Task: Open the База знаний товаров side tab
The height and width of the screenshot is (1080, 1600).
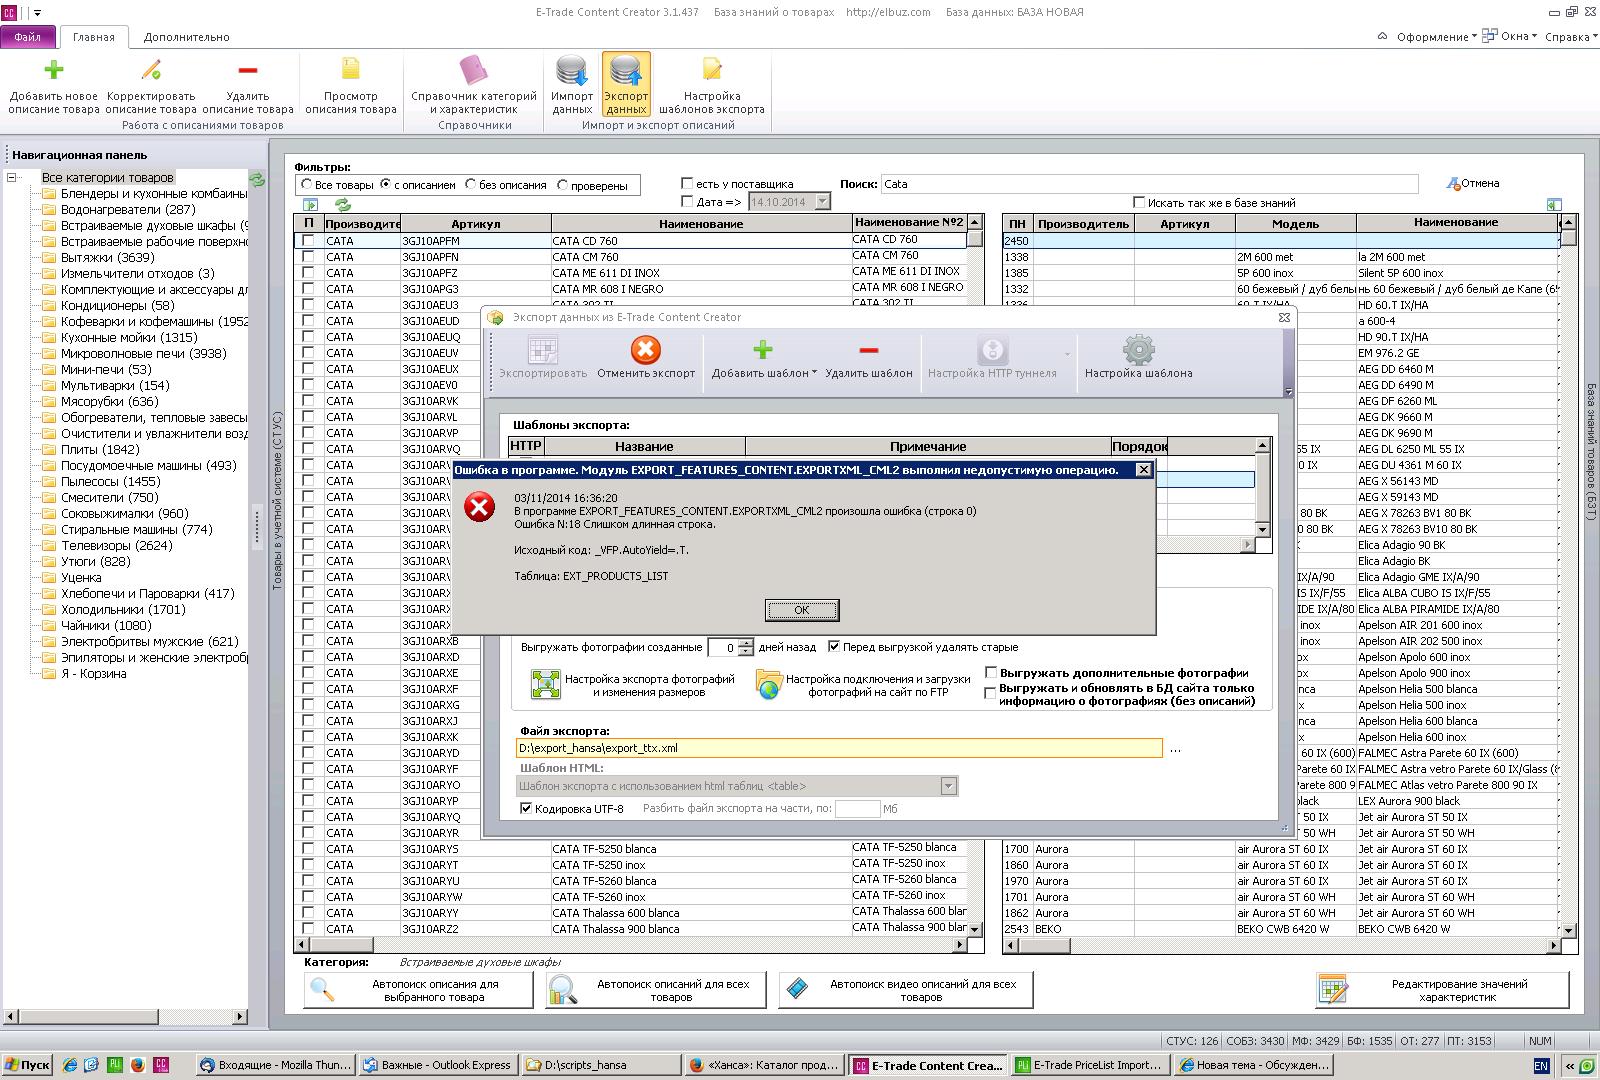Action: pyautogui.click(x=1590, y=453)
